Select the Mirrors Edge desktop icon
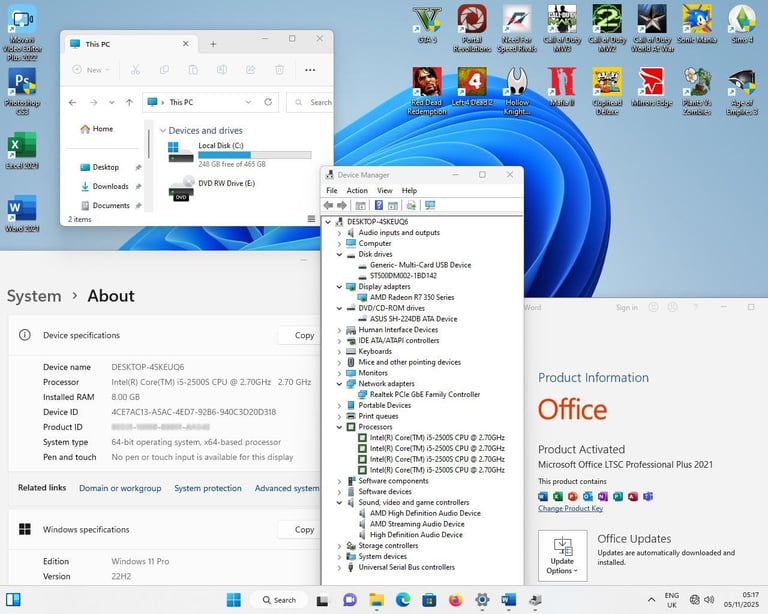Viewport: 768px width, 614px height. (x=652, y=87)
